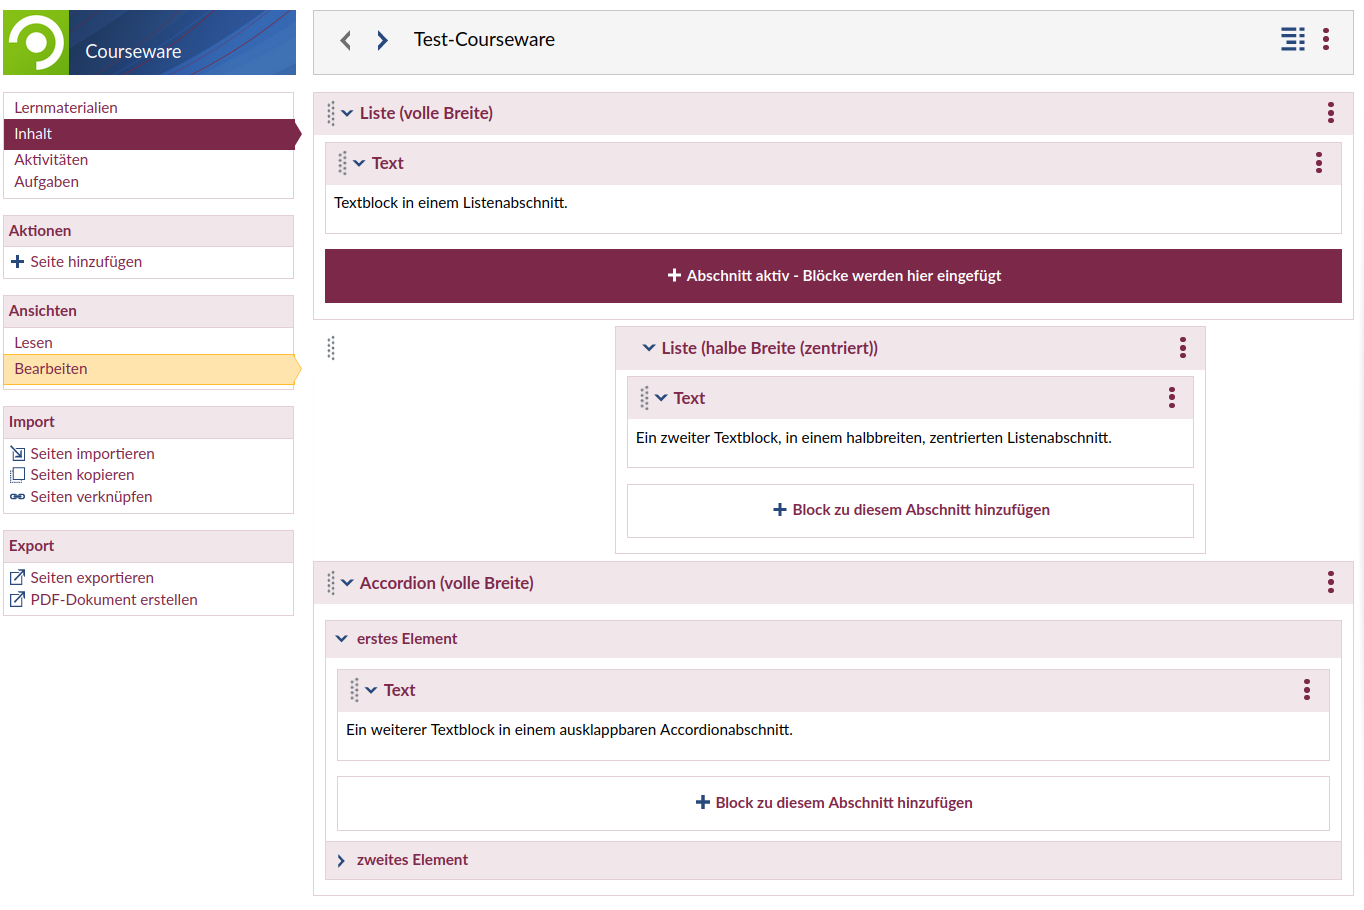Open three-dot menu of Text block in Accordion
This screenshot has width=1364, height=910.
coord(1307,690)
